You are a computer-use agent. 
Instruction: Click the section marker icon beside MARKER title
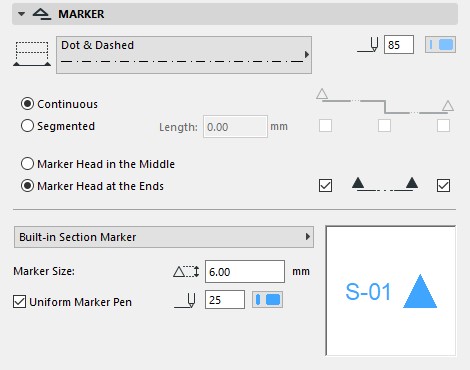click(42, 14)
